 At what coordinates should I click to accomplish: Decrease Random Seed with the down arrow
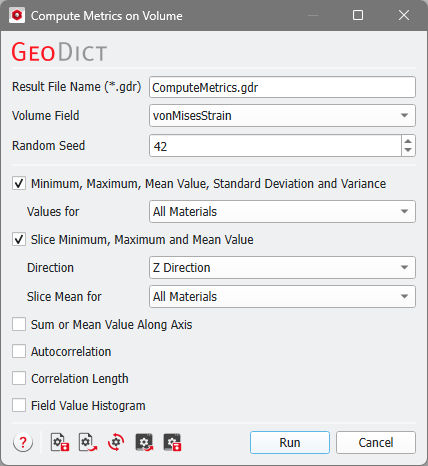point(408,151)
